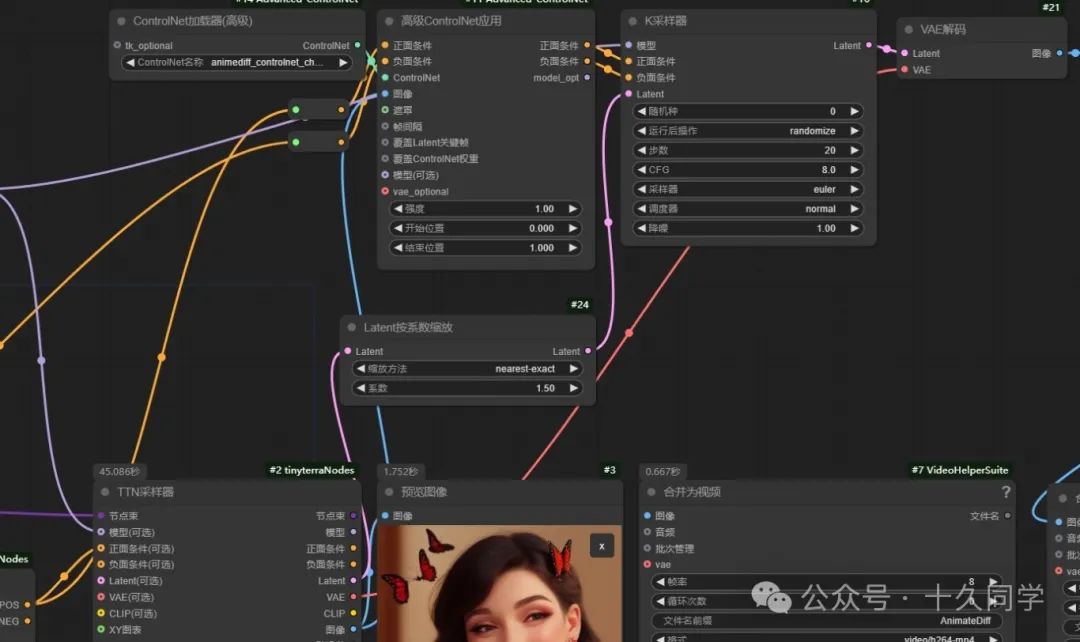1080x642 pixels.
Task: Click the XY图表 input socket on TTN采样器
Action: (x=101, y=630)
